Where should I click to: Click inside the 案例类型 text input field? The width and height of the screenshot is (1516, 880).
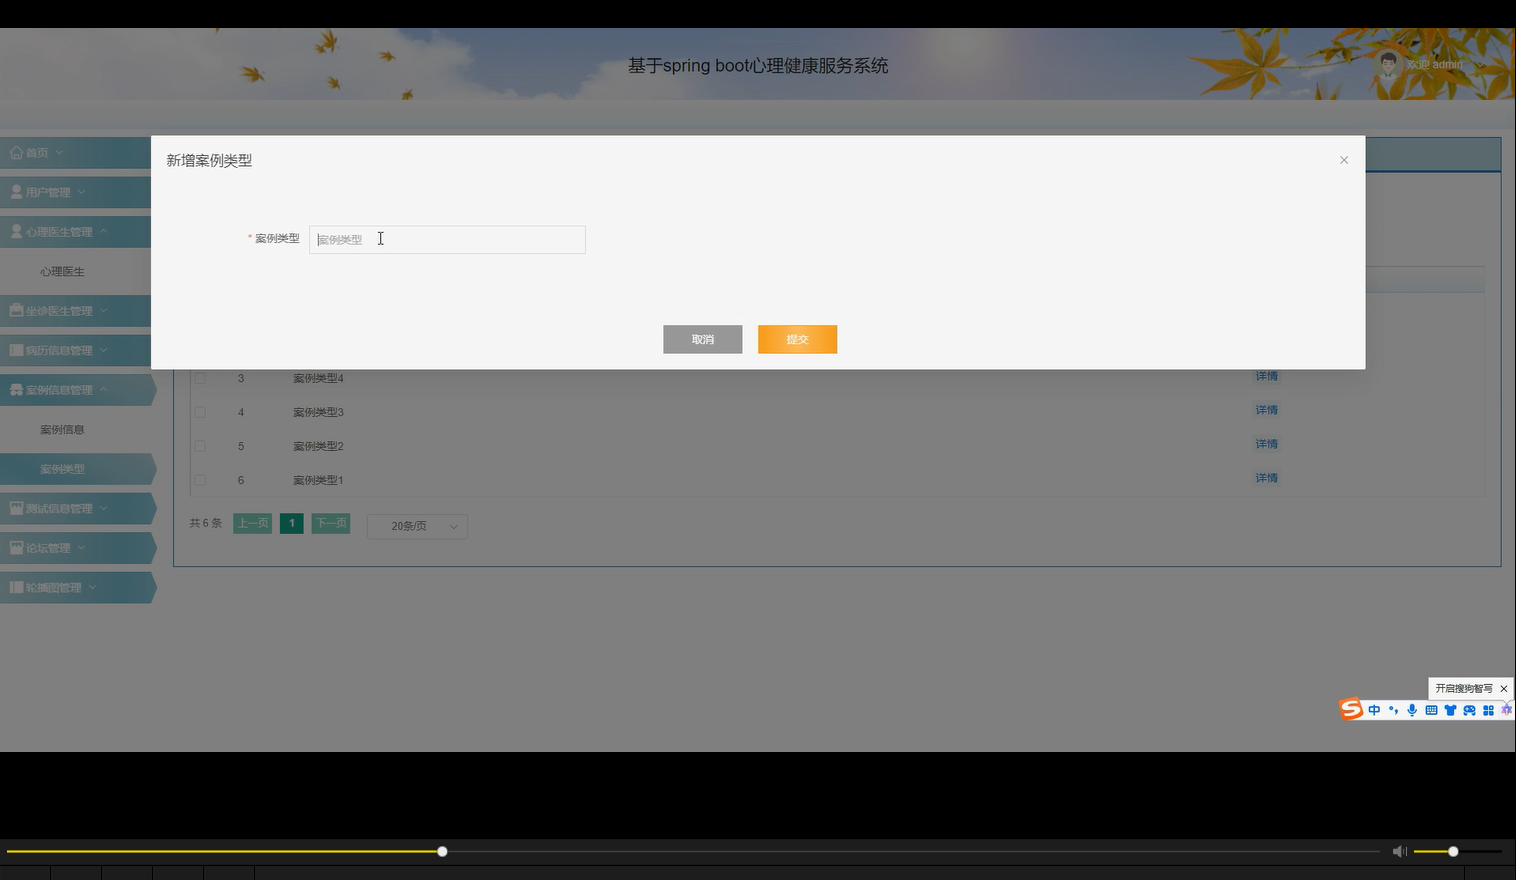pos(447,239)
